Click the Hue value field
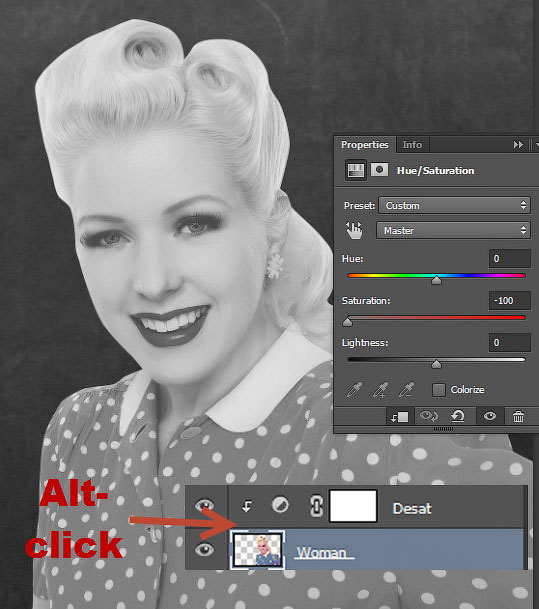539x609 pixels. (x=509, y=259)
